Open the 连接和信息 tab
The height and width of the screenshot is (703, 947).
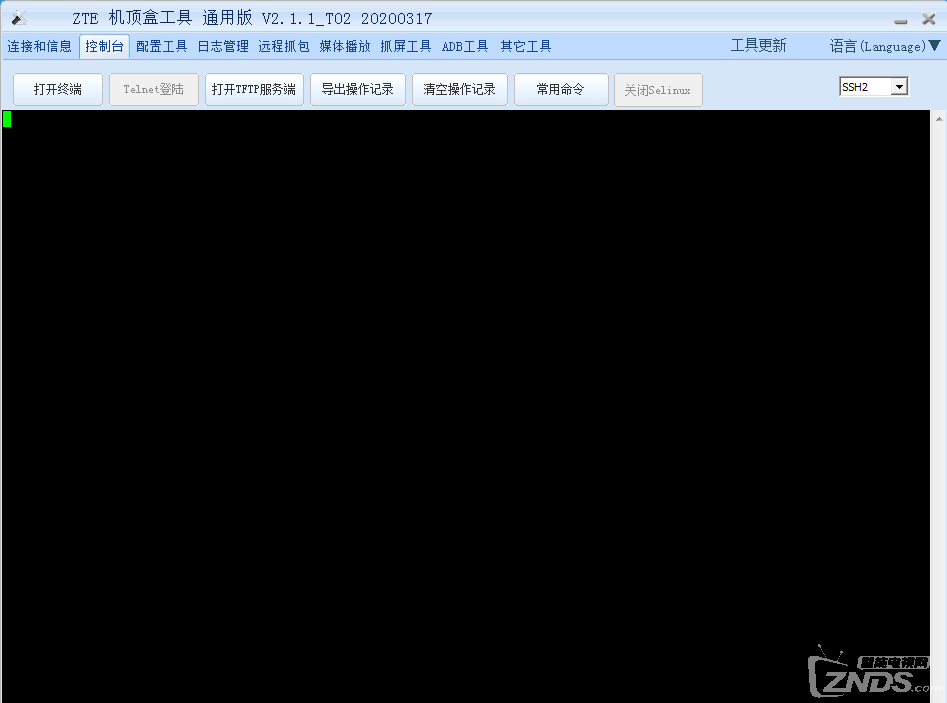39,47
